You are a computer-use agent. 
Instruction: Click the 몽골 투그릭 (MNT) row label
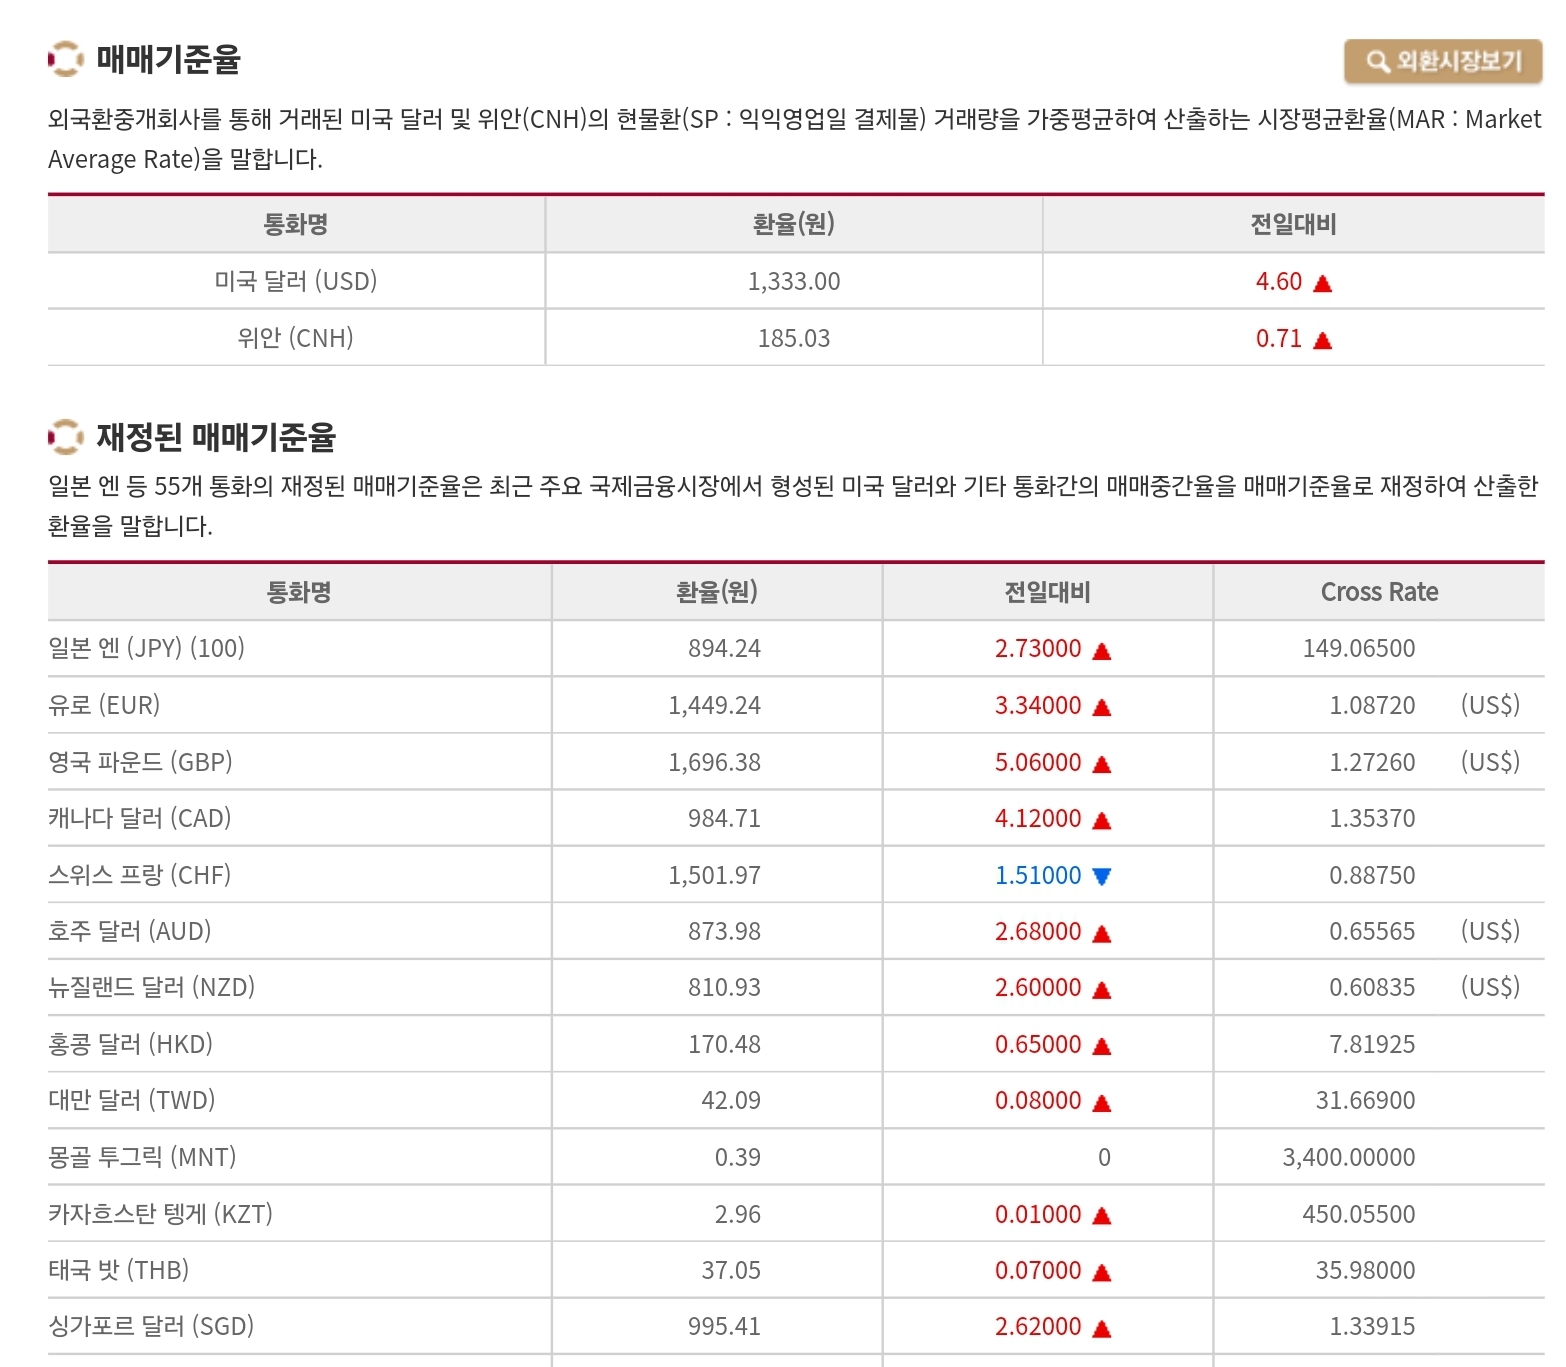click(142, 1157)
